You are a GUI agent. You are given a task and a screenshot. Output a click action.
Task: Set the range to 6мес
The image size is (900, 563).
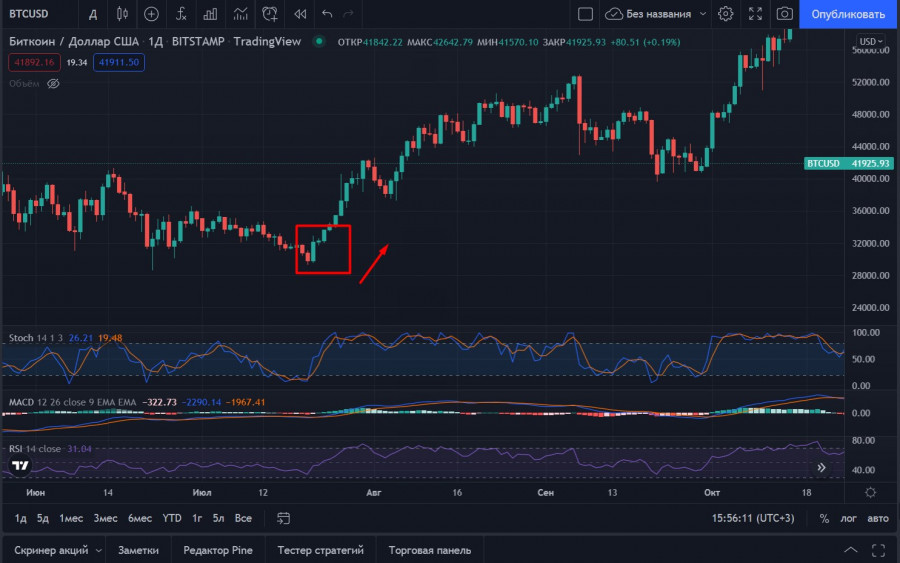(x=139, y=518)
